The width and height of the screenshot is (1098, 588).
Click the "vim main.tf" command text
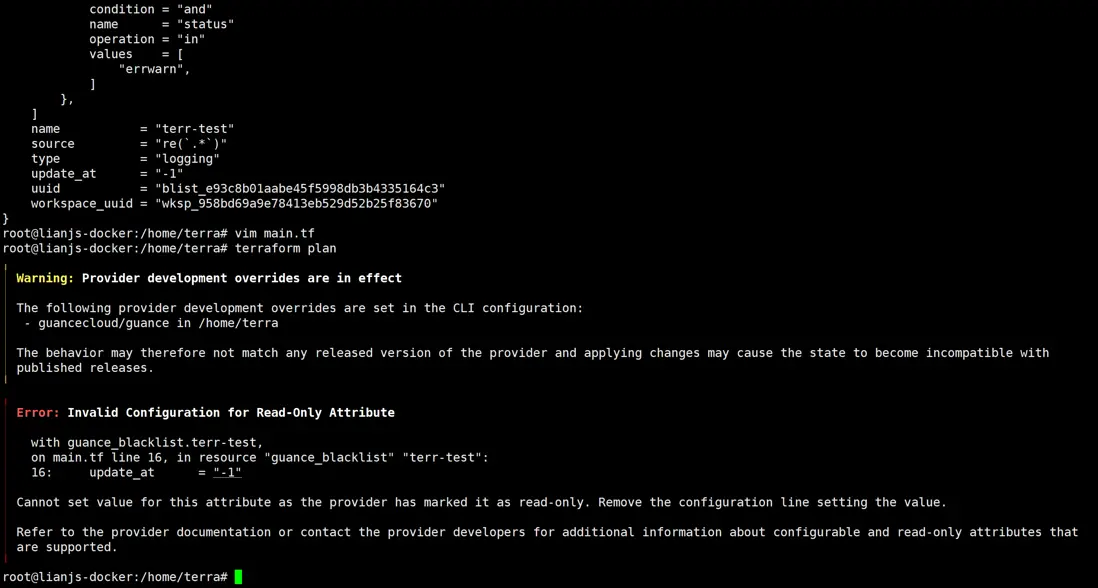click(274, 233)
